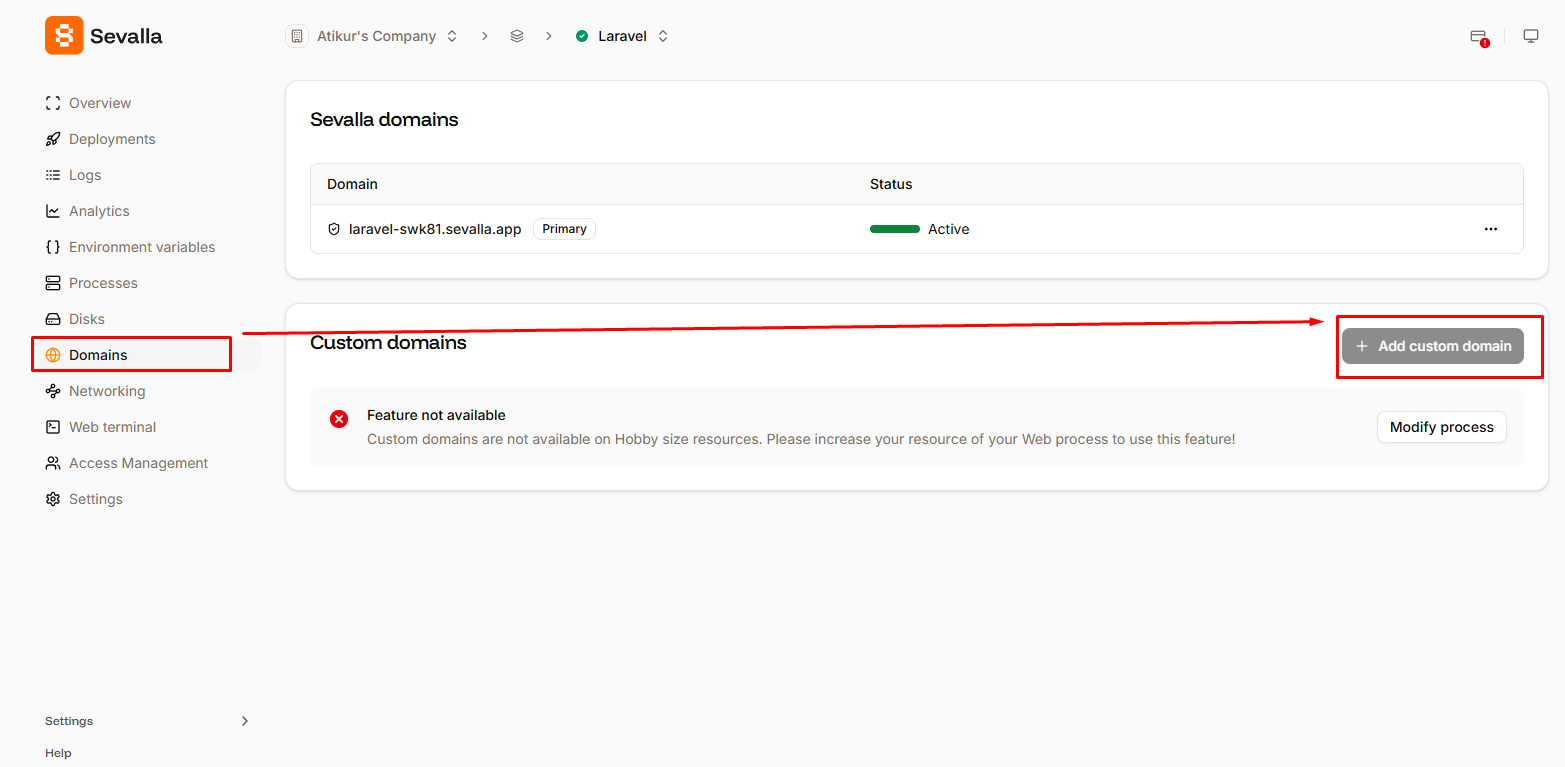This screenshot has height=767, width=1565.
Task: Open options menu for laravel-swk81.sevalla.app domain
Action: point(1491,228)
